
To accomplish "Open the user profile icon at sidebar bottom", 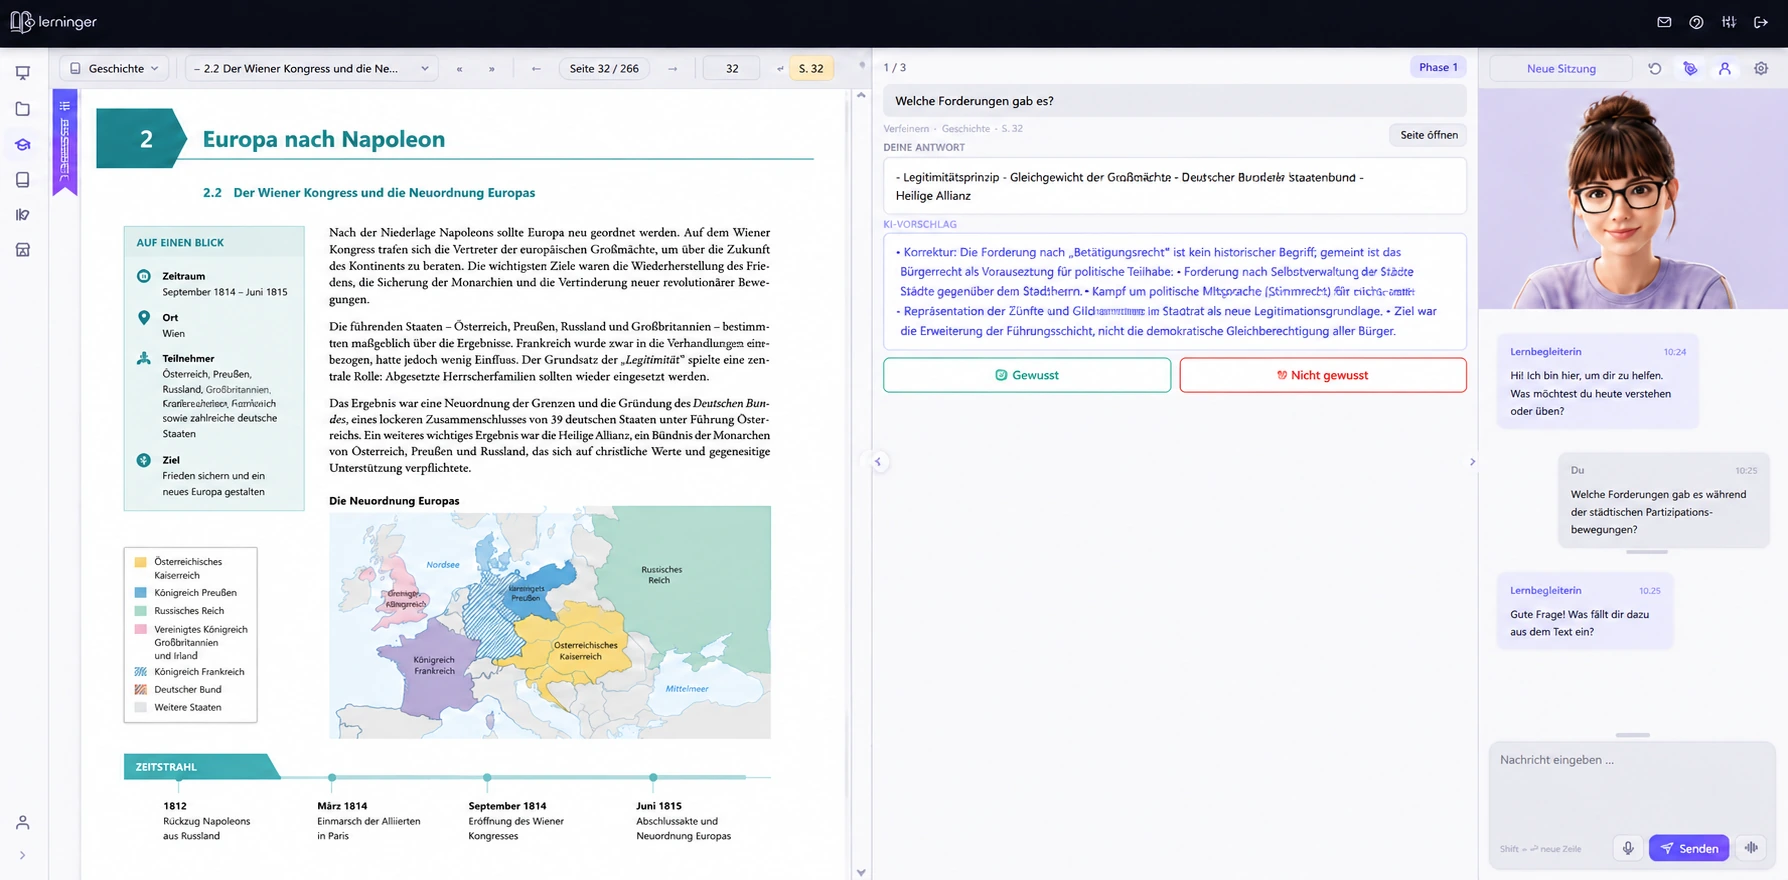I will (23, 823).
